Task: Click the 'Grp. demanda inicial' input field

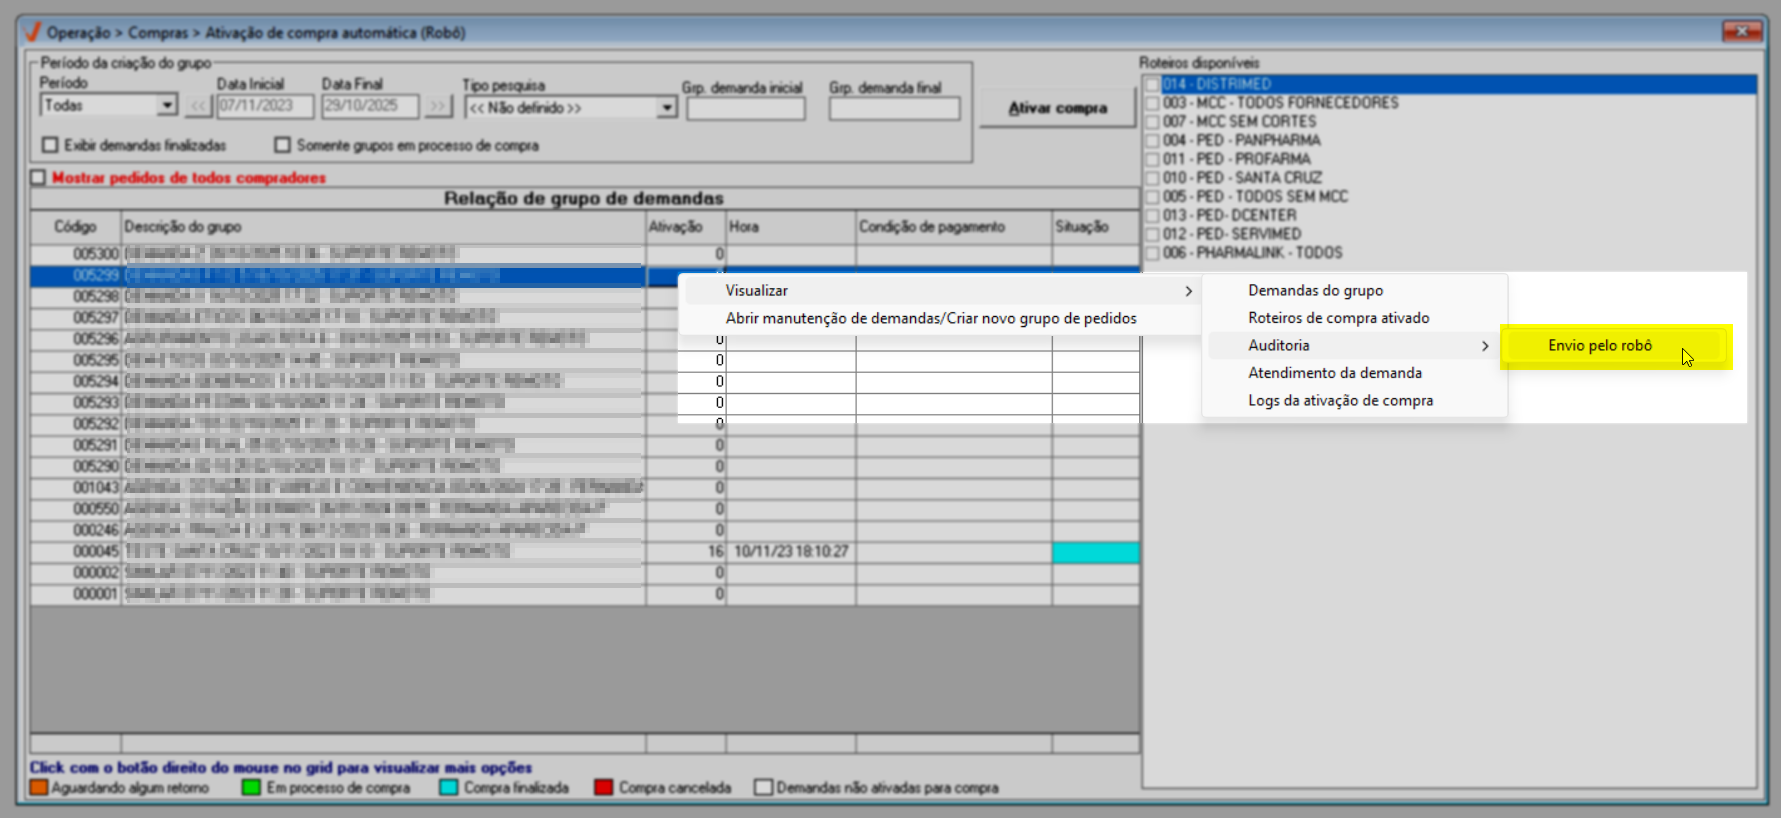Action: pos(745,109)
